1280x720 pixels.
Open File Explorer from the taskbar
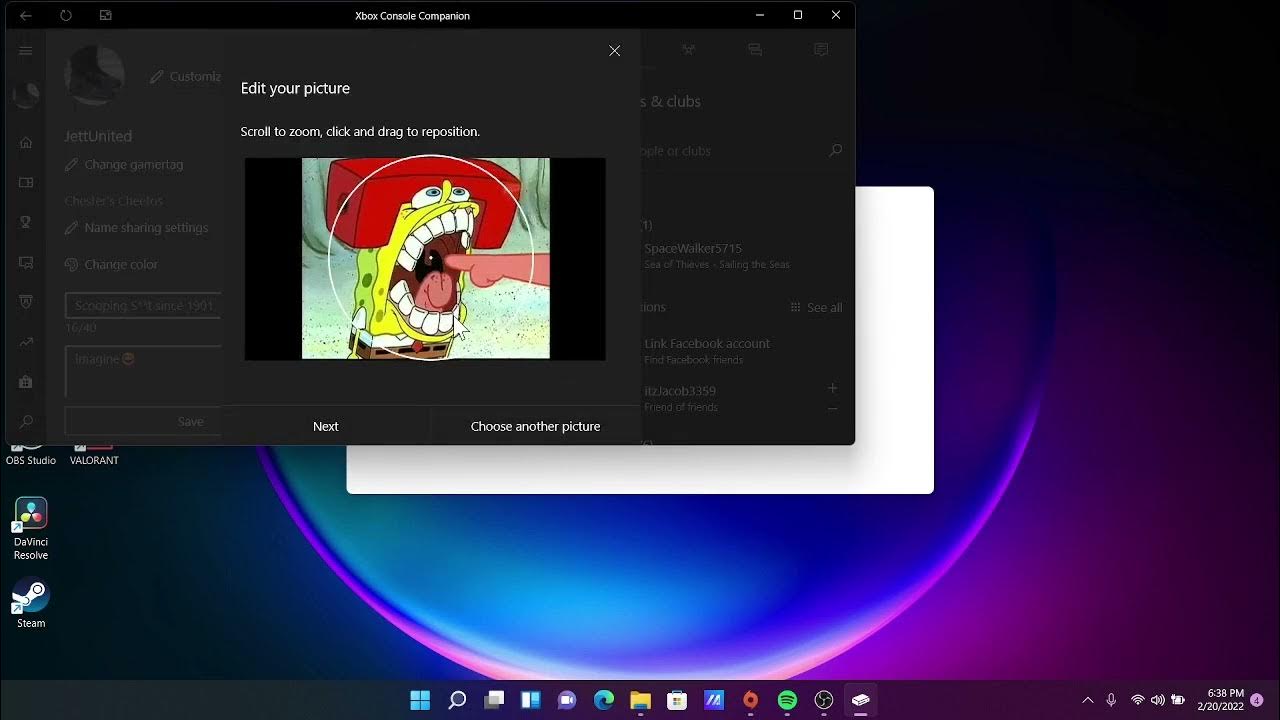pyautogui.click(x=640, y=700)
